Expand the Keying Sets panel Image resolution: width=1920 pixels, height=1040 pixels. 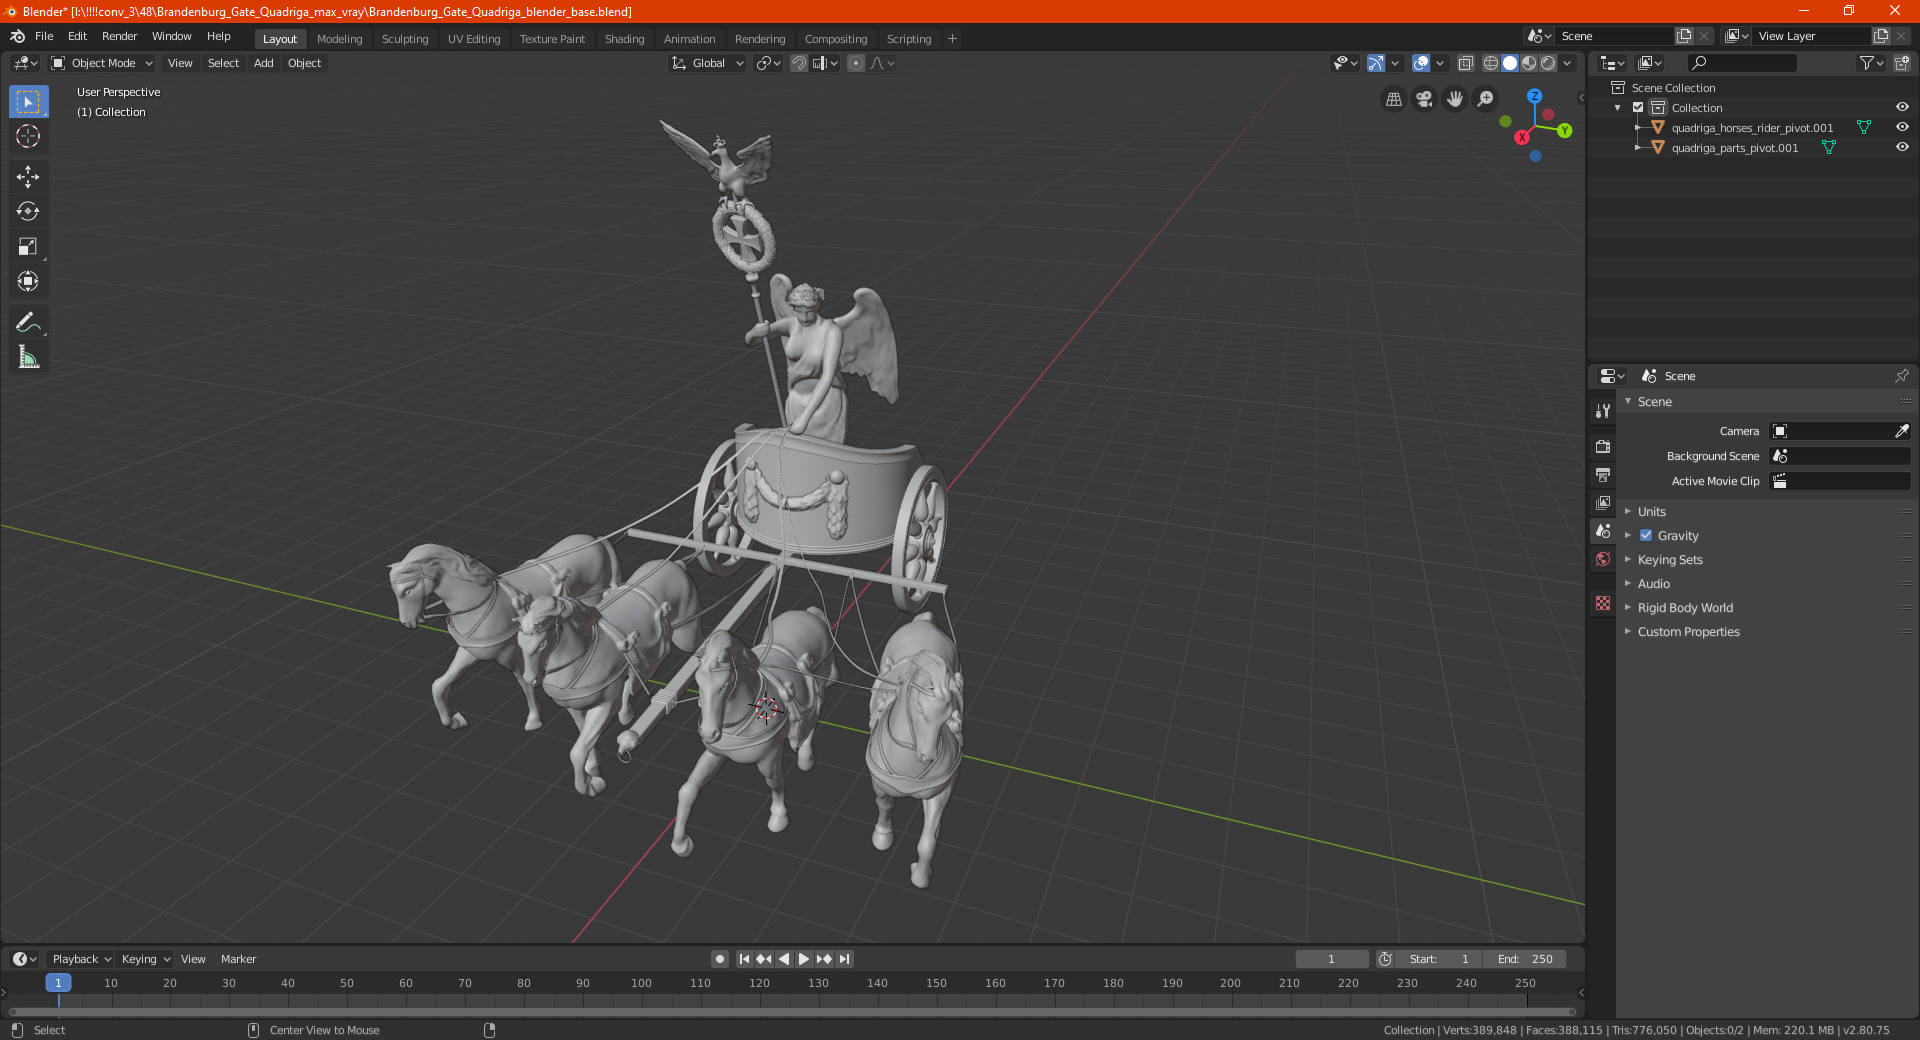(x=1669, y=560)
